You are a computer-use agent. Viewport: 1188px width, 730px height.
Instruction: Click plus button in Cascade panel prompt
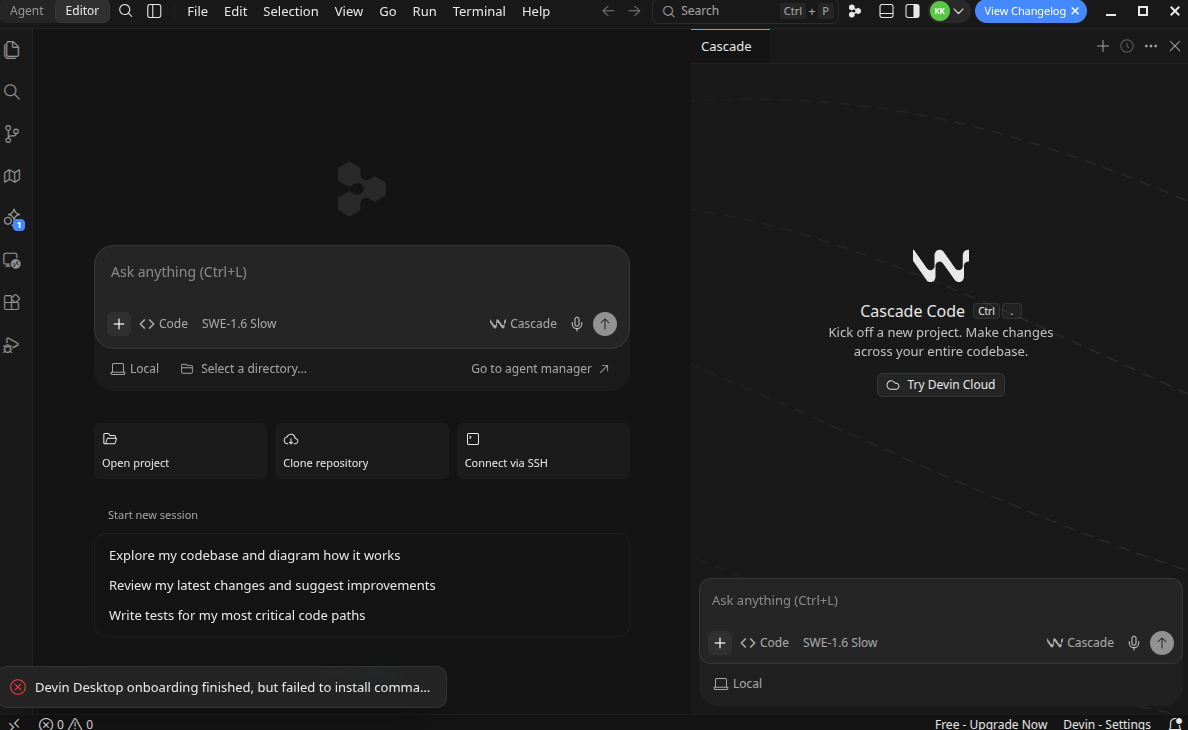(720, 643)
